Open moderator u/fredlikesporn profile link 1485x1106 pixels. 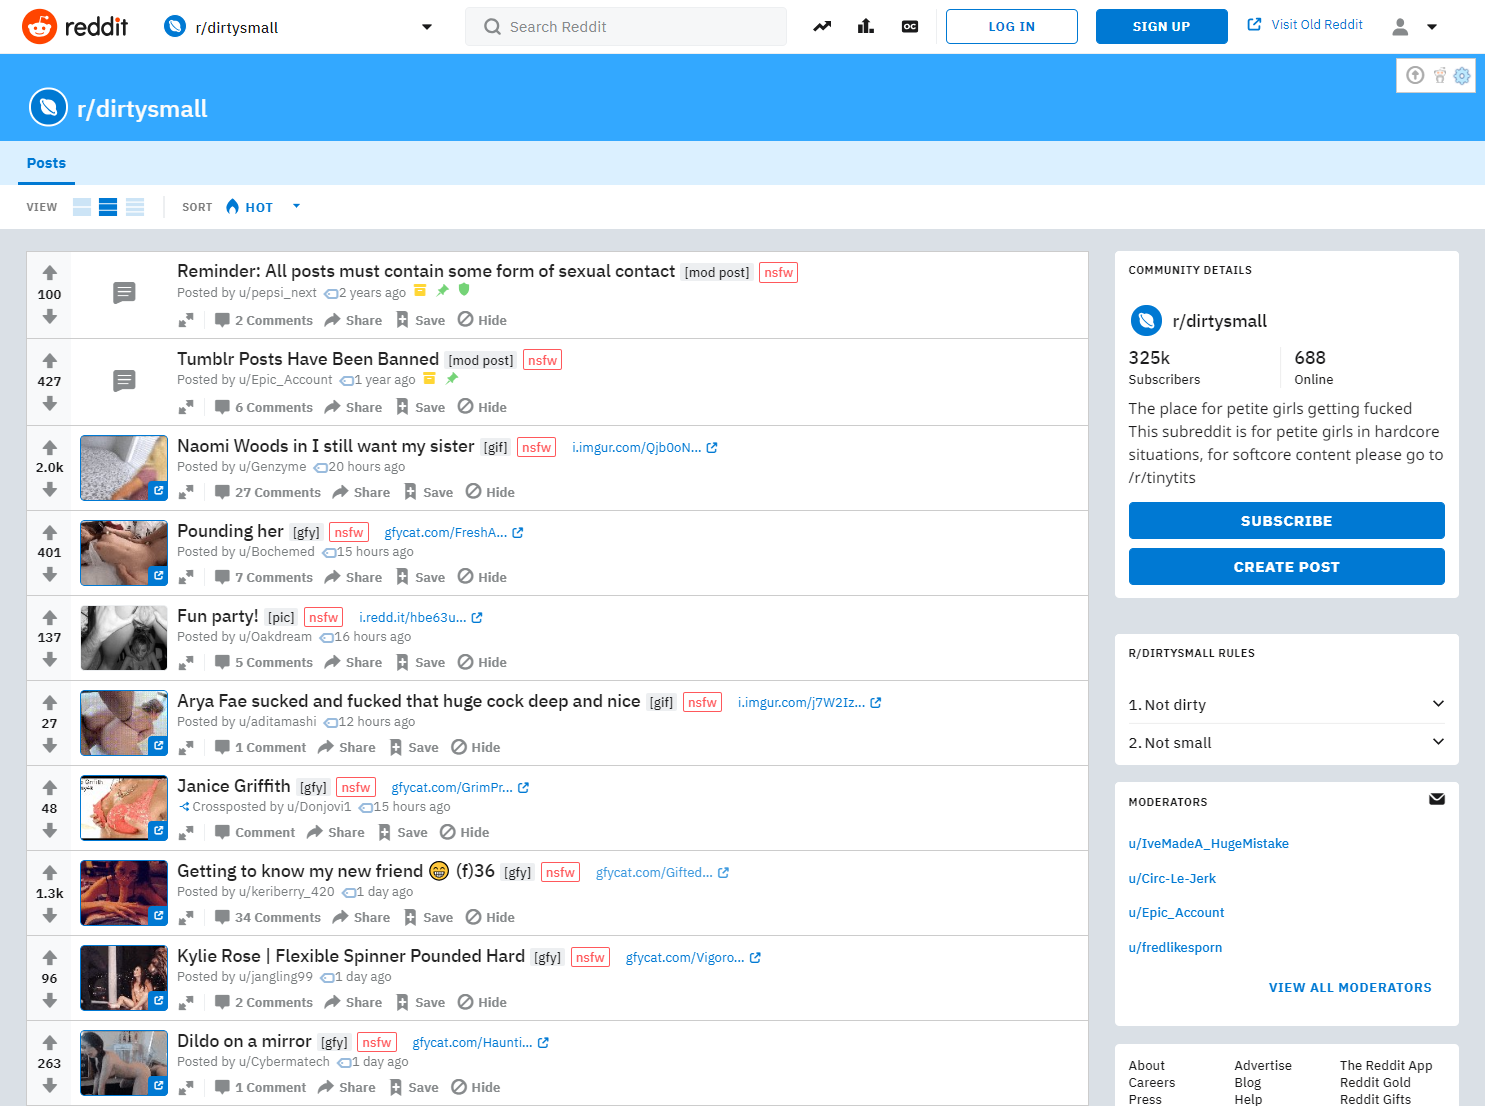(1175, 948)
